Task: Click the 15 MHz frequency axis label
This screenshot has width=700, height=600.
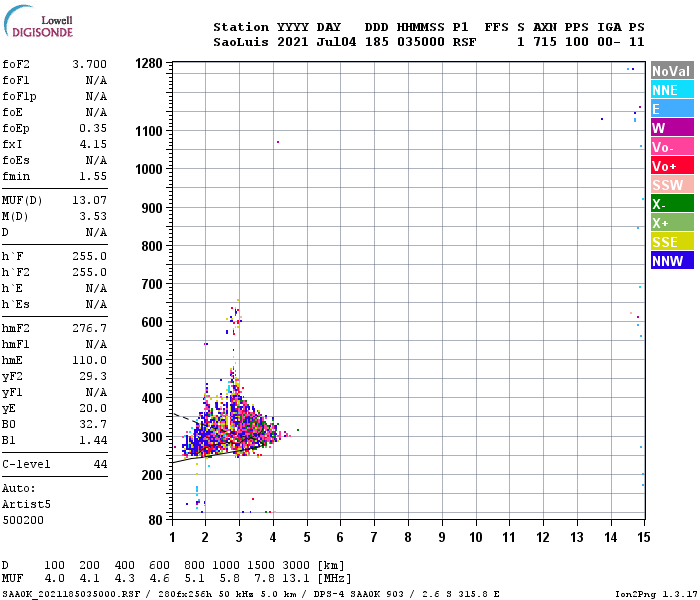Action: click(x=643, y=537)
